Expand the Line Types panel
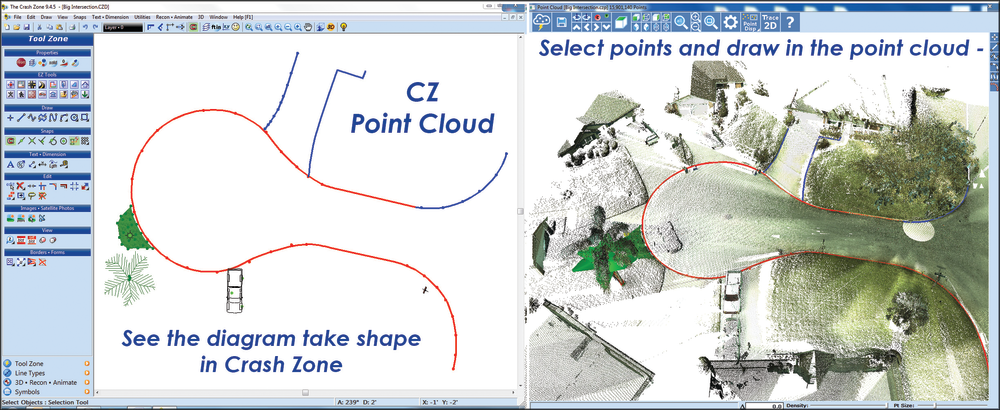This screenshot has width=1000, height=410. [31, 372]
